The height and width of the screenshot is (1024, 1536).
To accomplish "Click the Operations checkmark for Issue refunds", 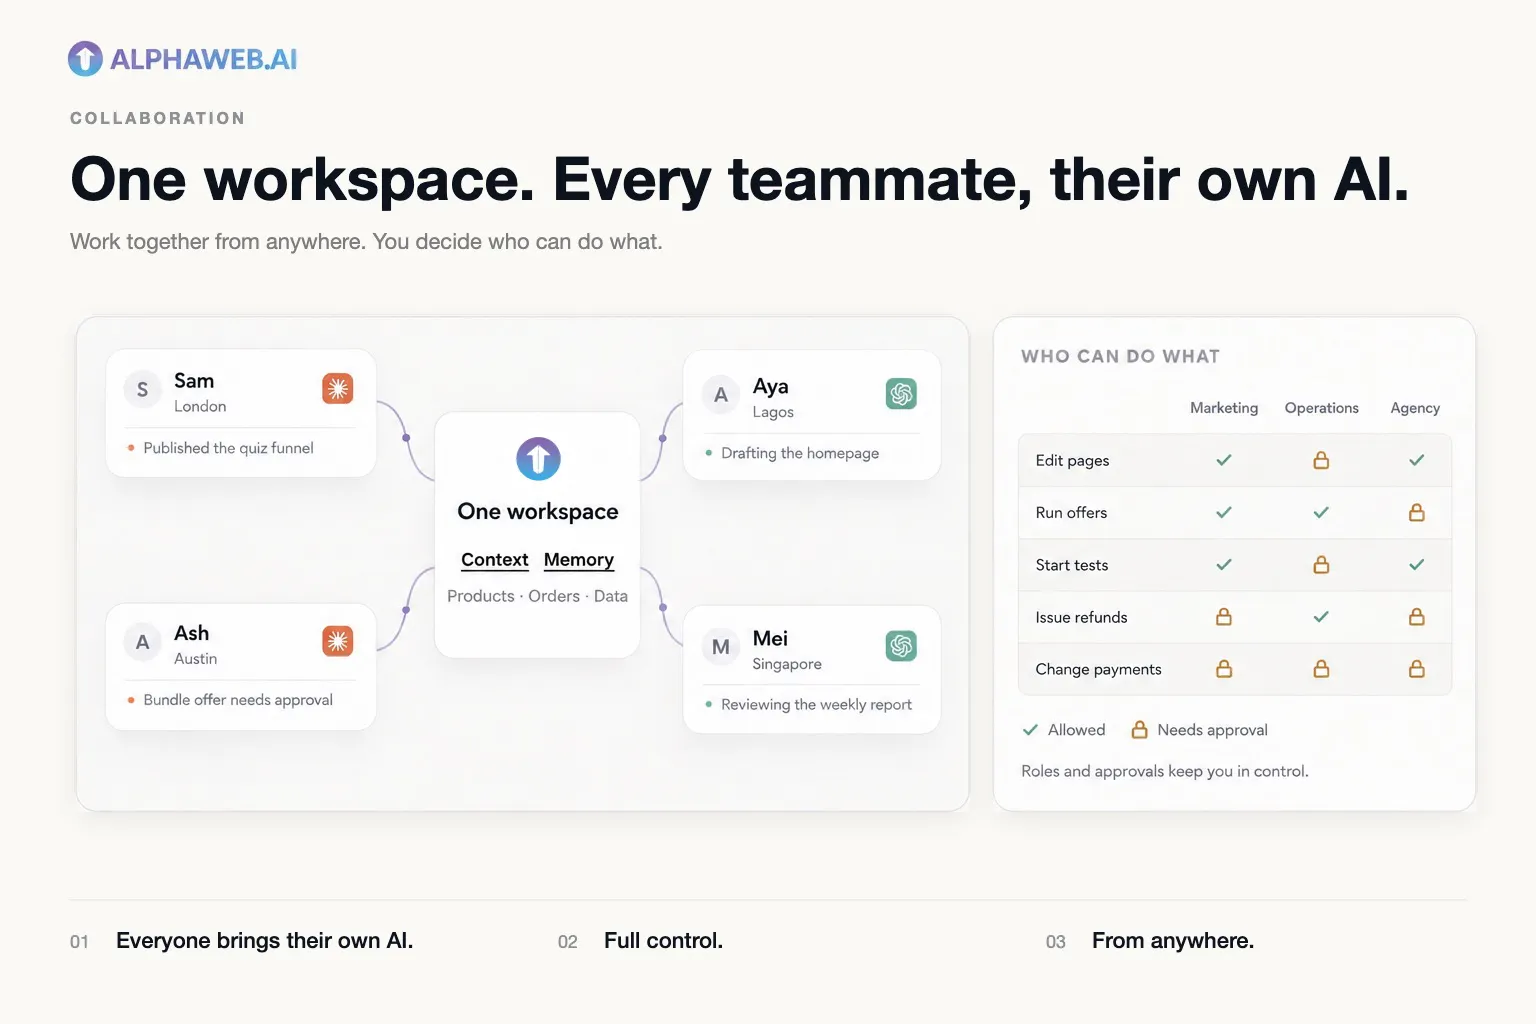I will pos(1321,617).
